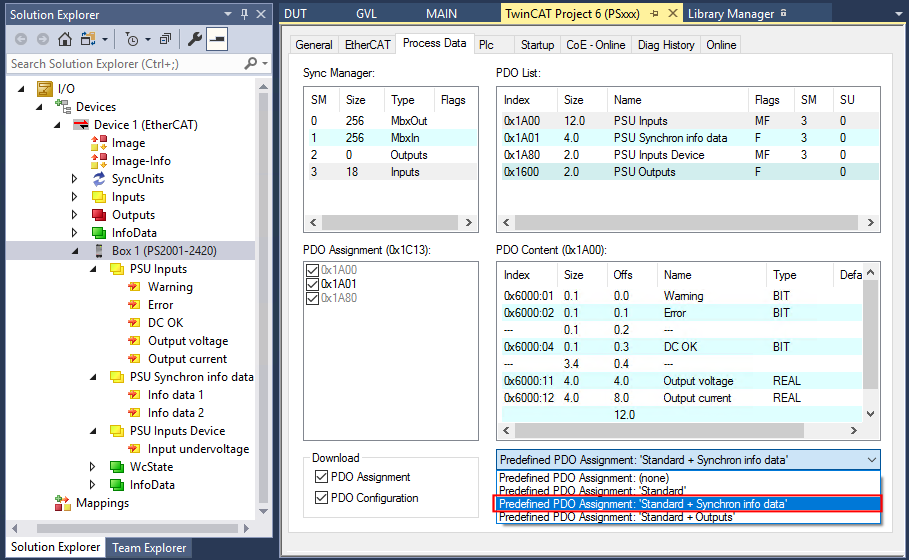Open the Diag History tab
This screenshot has width=909, height=560.
coord(666,45)
